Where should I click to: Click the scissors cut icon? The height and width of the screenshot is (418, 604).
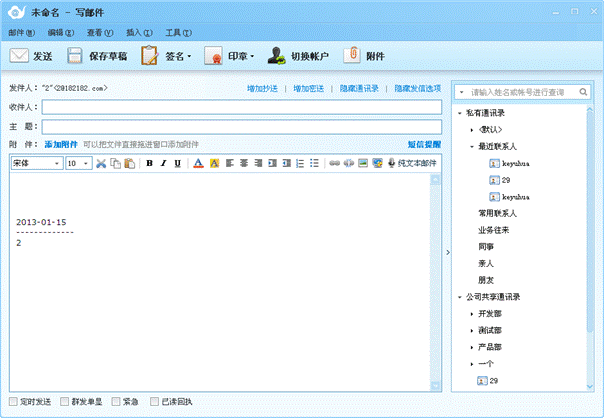tap(101, 163)
